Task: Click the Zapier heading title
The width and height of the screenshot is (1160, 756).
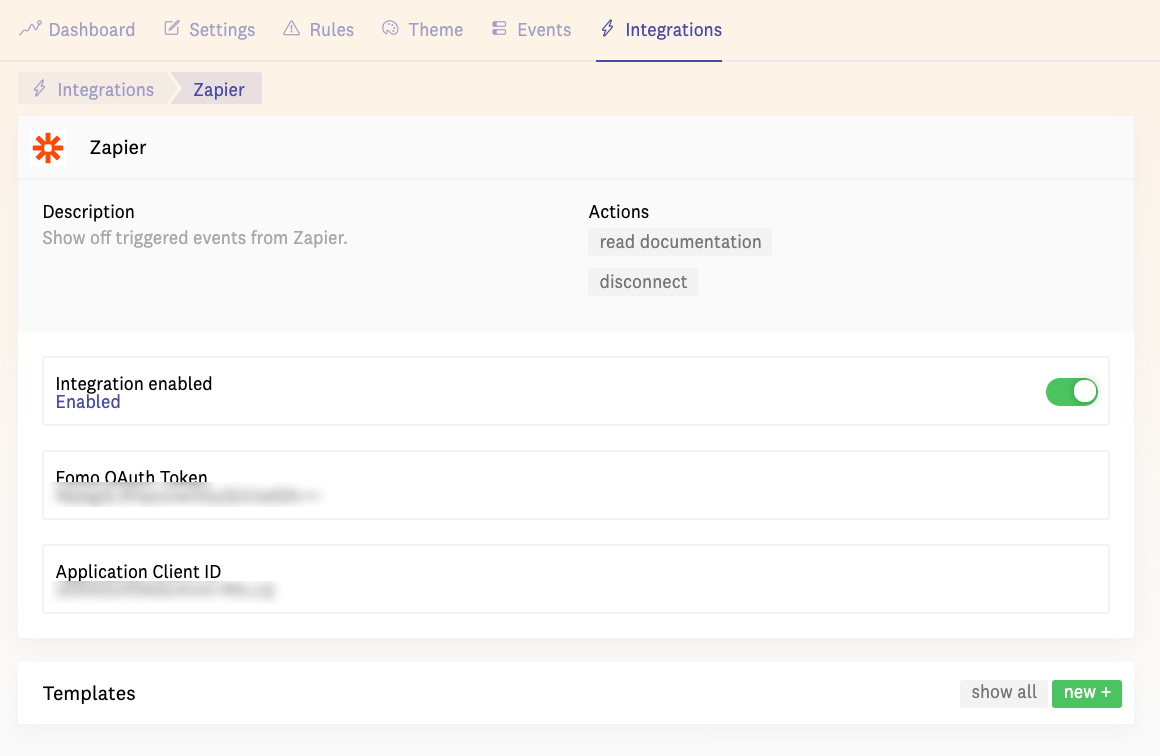Action: pyautogui.click(x=118, y=148)
